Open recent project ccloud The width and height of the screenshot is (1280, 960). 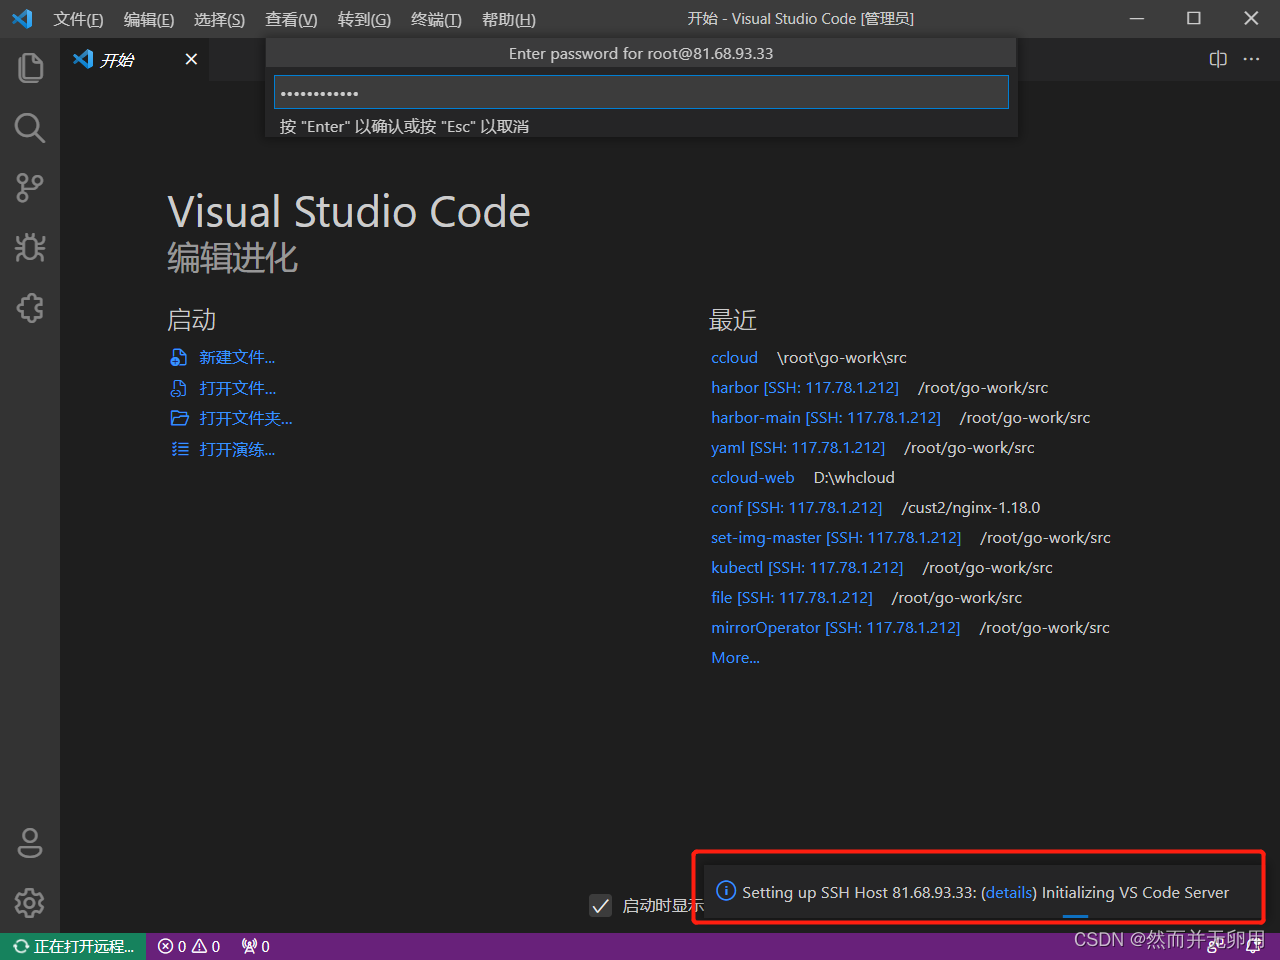pyautogui.click(x=734, y=358)
